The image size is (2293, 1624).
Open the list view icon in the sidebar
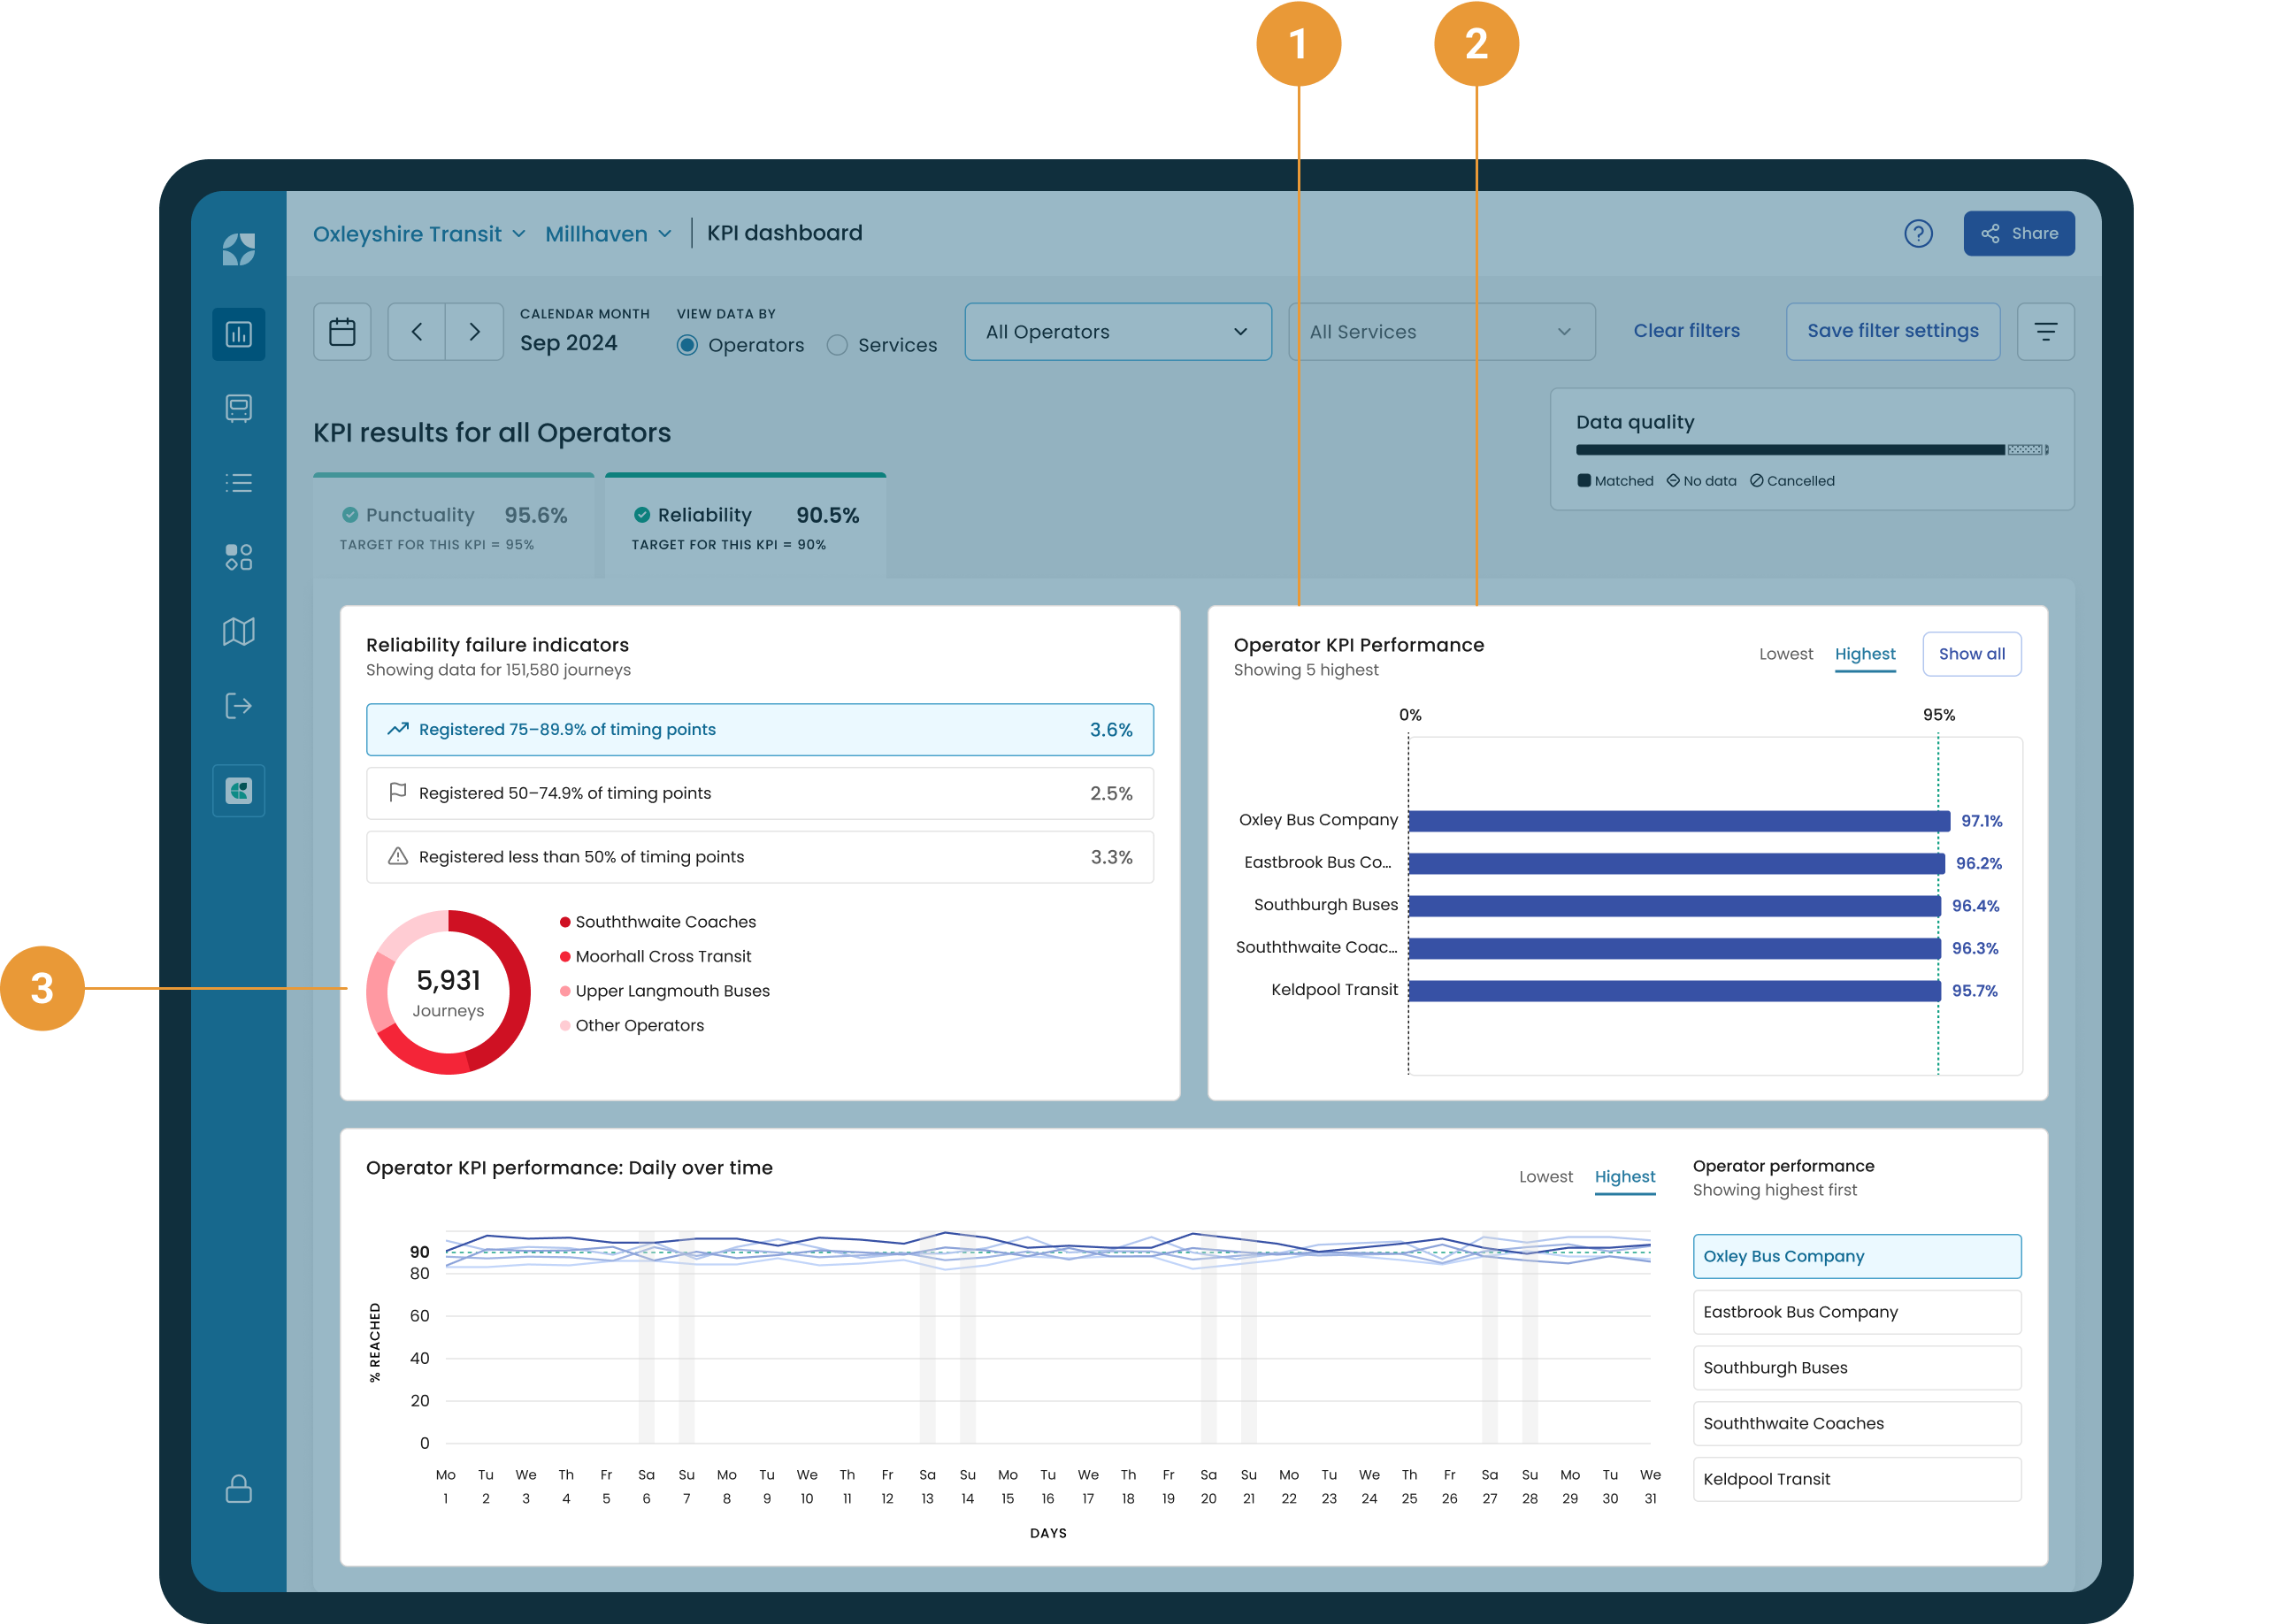[x=238, y=483]
